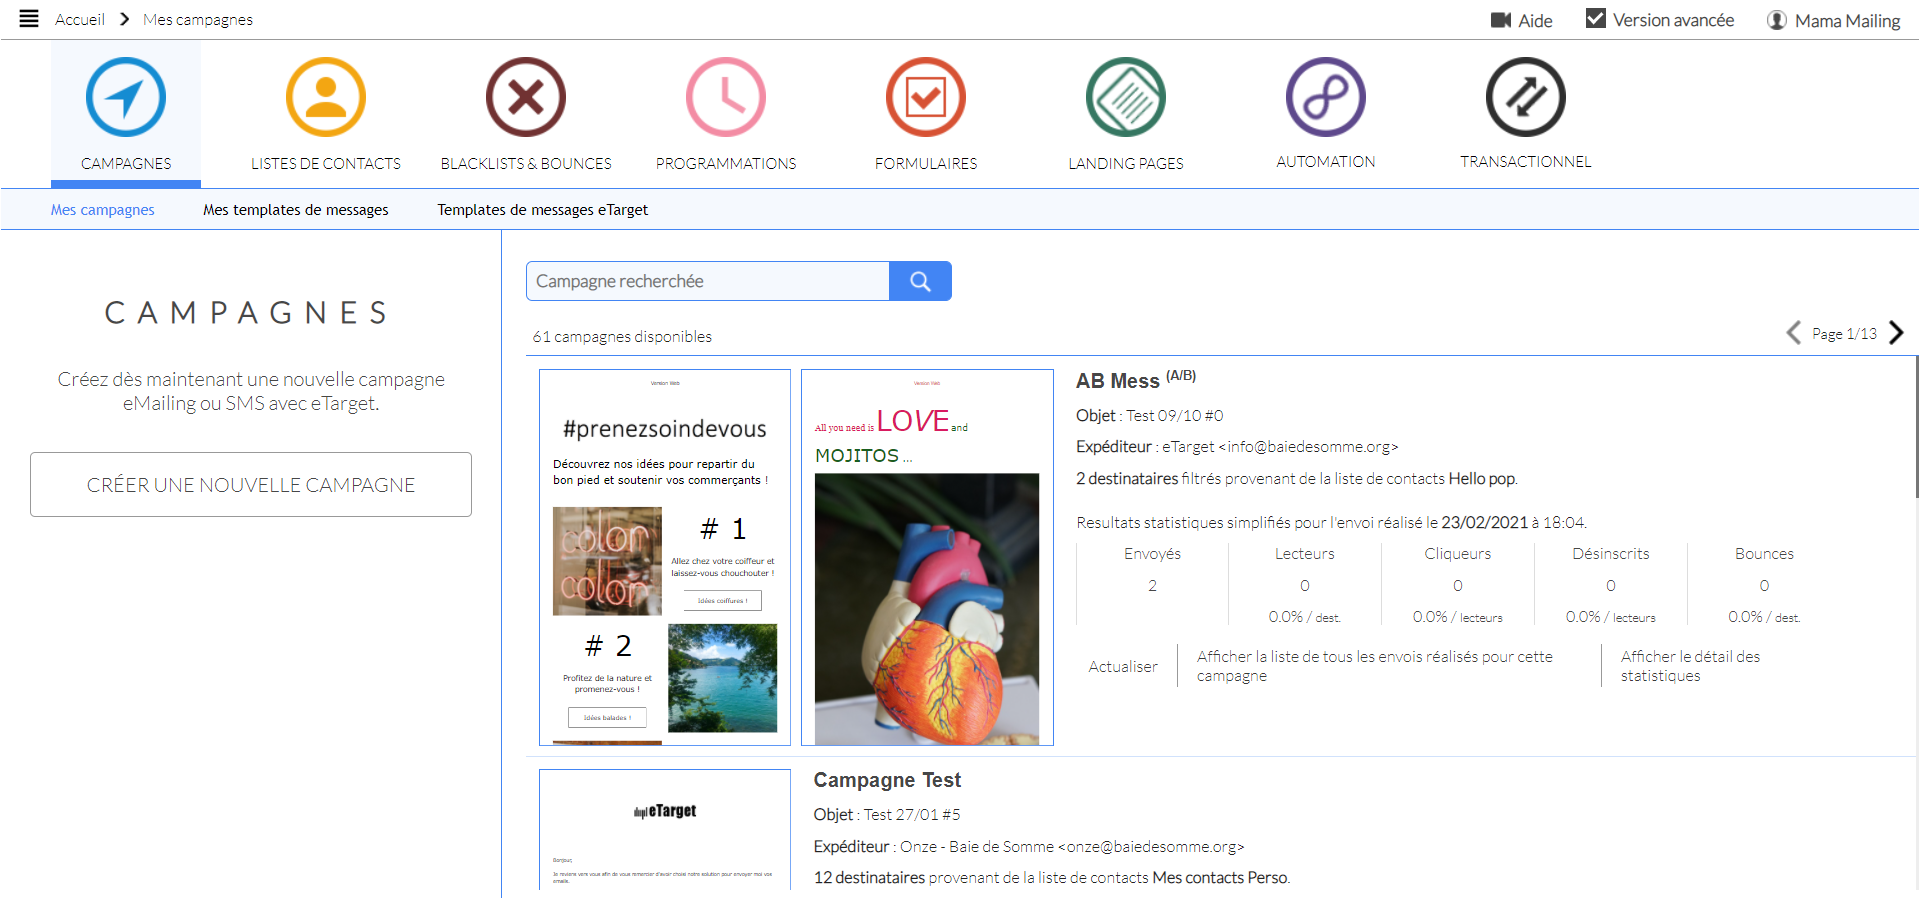Click the TRANSACTIONNEL label

pyautogui.click(x=1526, y=161)
